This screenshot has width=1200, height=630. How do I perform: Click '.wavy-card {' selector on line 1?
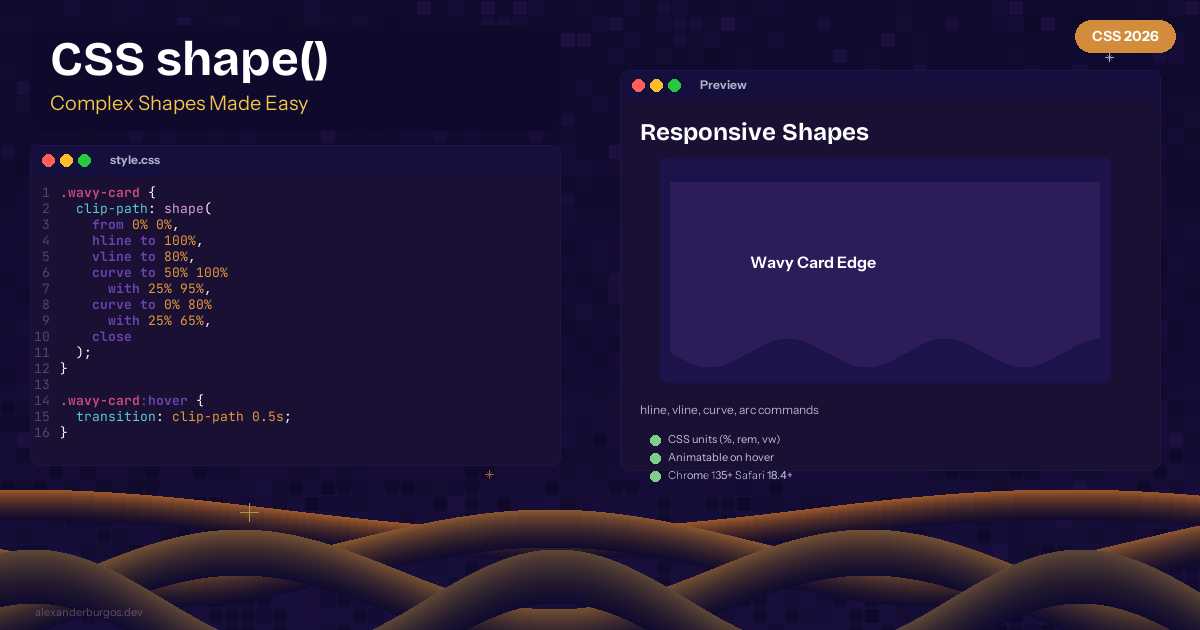pyautogui.click(x=108, y=192)
